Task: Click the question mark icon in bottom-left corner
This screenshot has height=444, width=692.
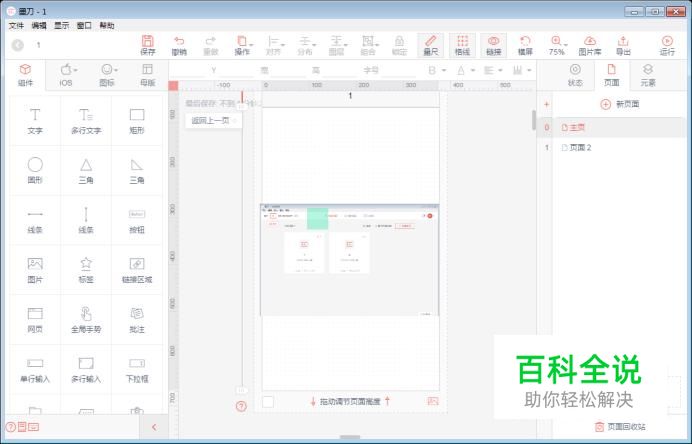Action: (x=11, y=427)
